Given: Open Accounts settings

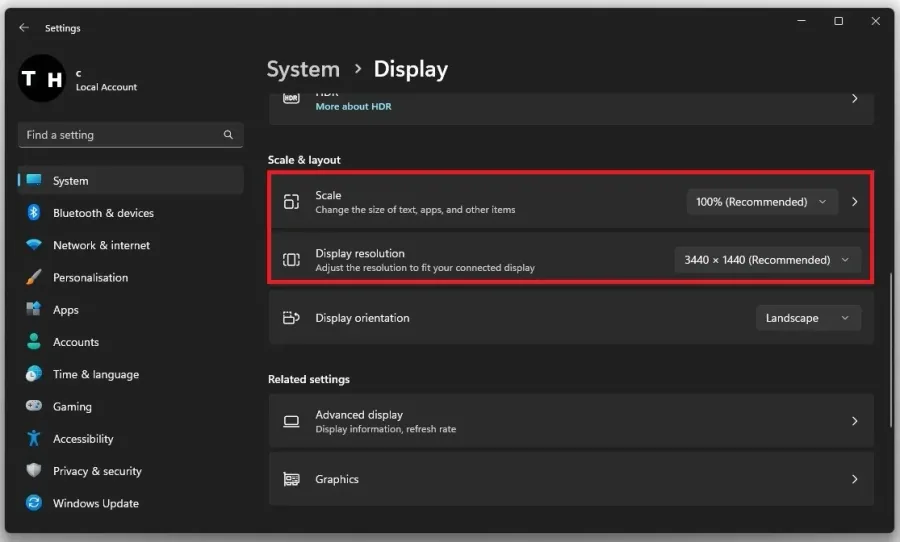Looking at the screenshot, I should (131, 342).
